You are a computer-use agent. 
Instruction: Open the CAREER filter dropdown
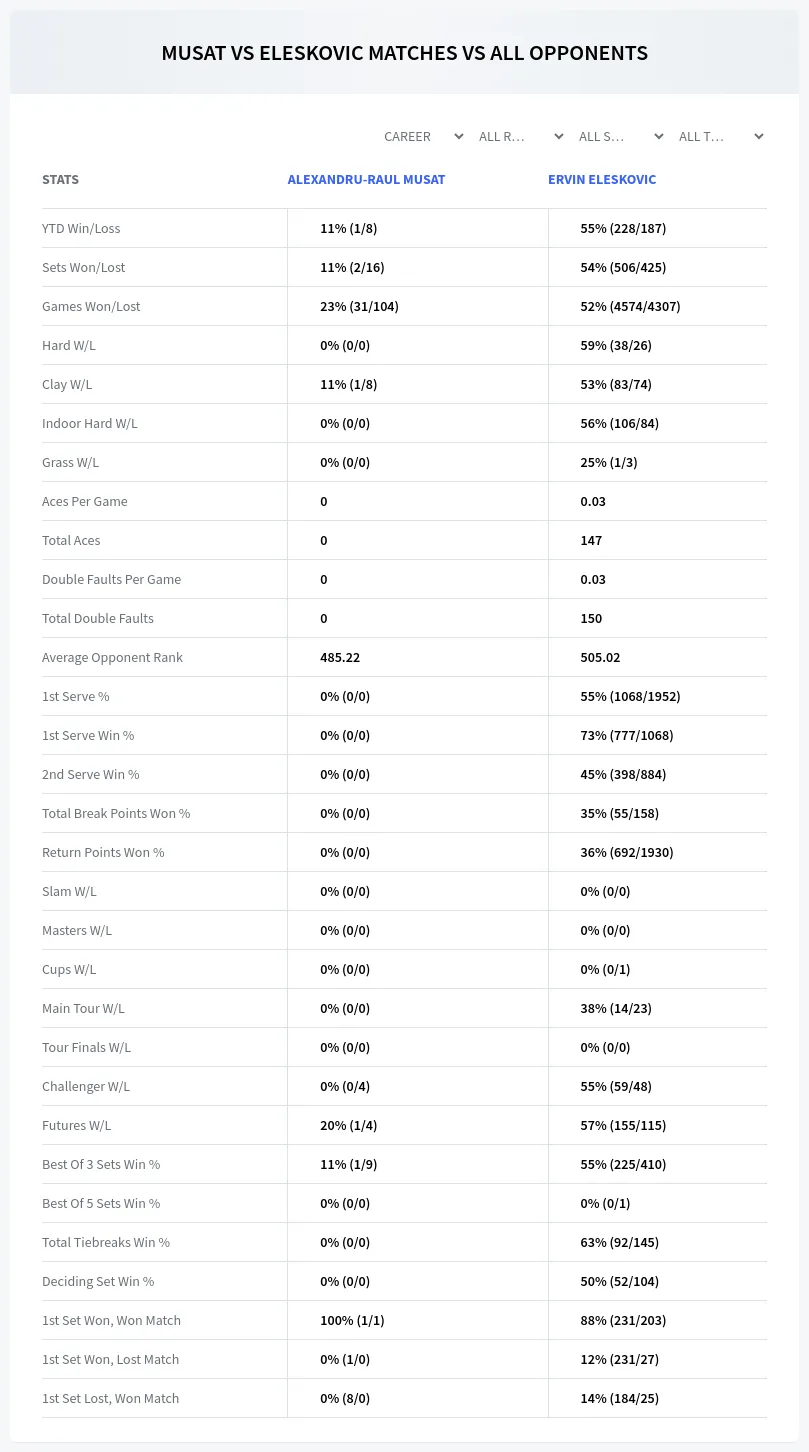click(x=424, y=136)
